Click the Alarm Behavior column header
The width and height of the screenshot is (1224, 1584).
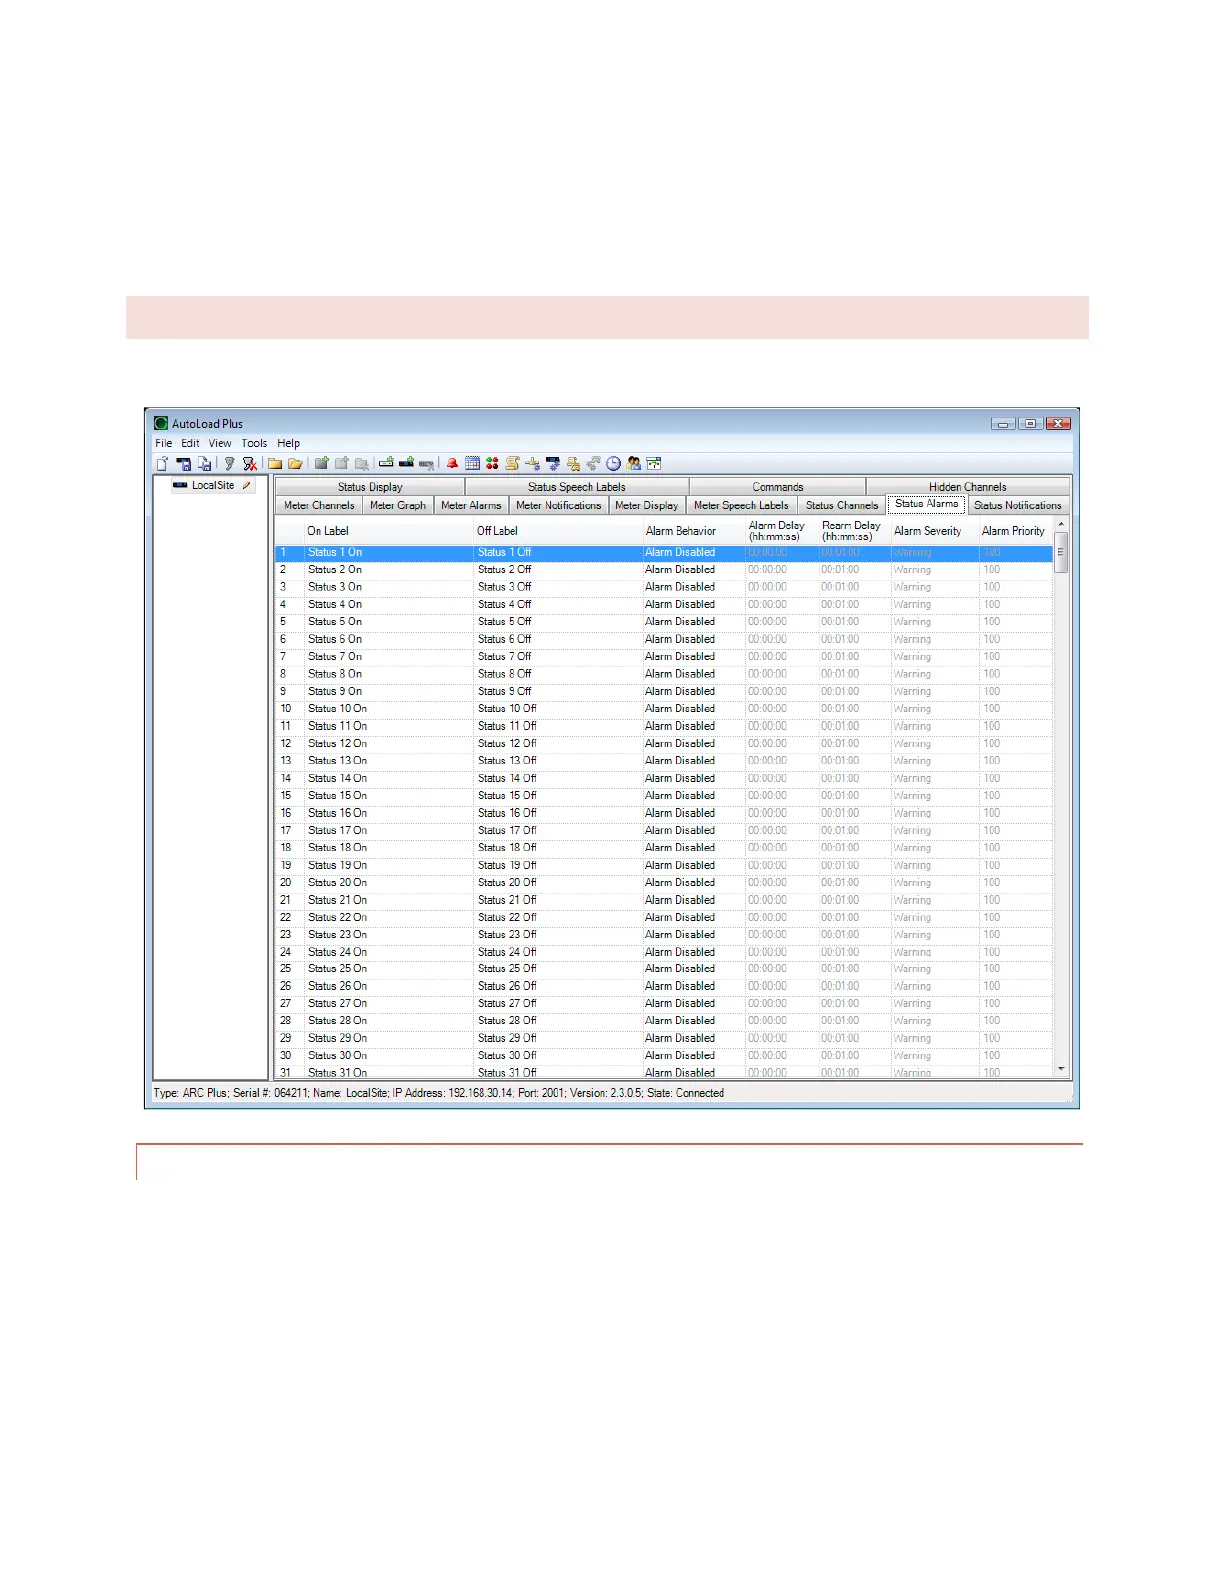tap(694, 531)
